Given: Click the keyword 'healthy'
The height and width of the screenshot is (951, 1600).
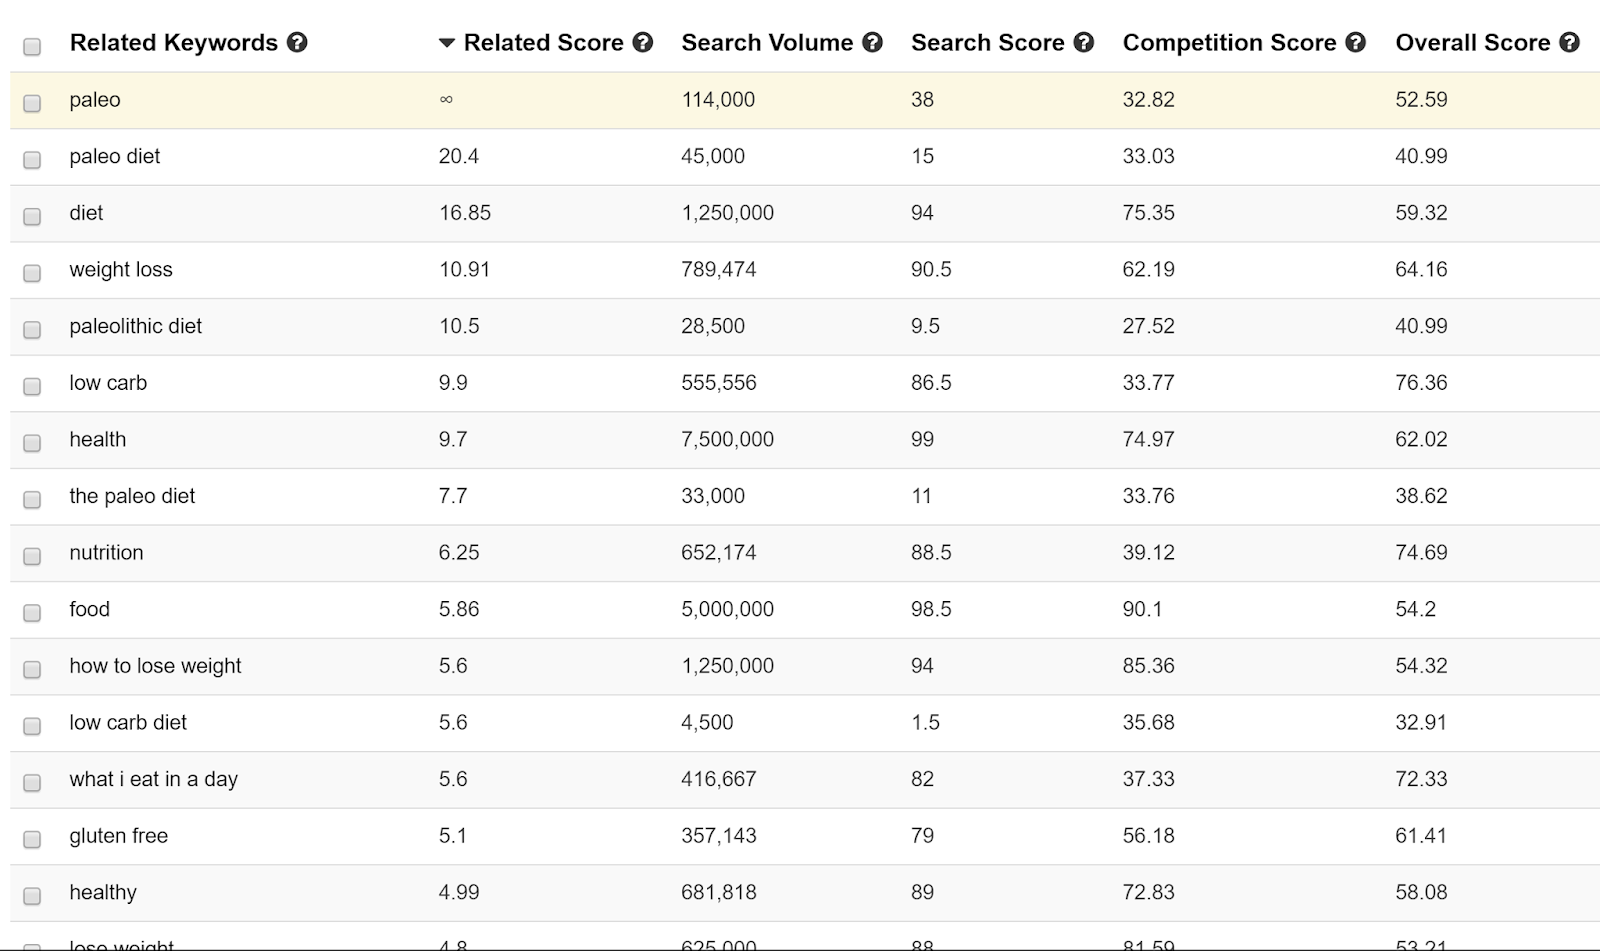Looking at the screenshot, I should coord(103,892).
